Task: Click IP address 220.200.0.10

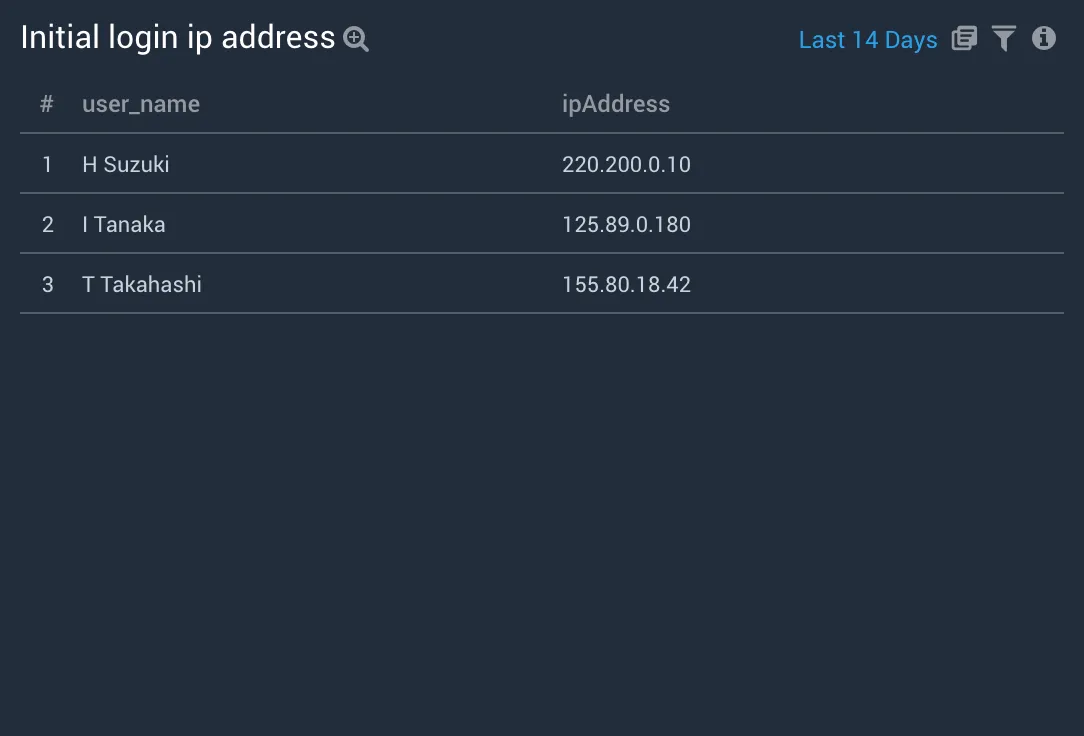Action: 626,164
